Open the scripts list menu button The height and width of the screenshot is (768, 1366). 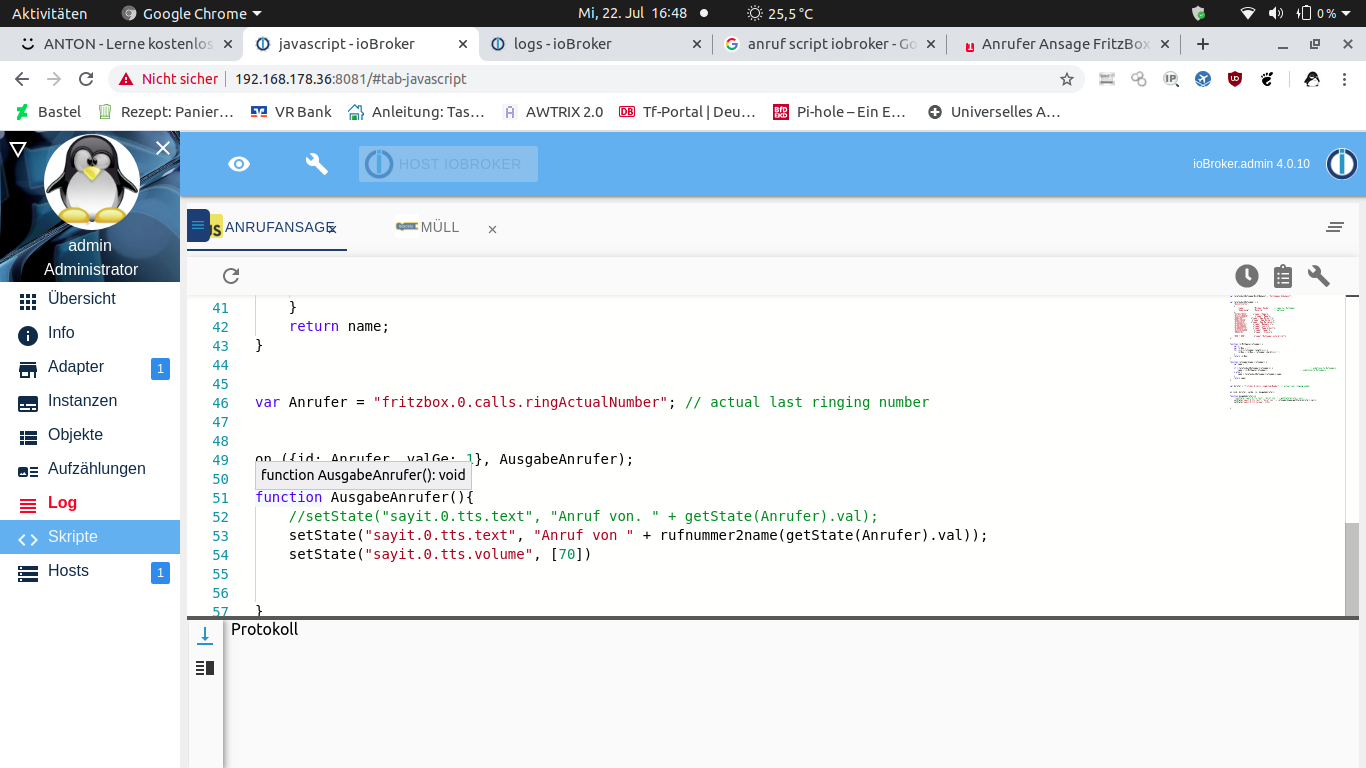point(198,226)
